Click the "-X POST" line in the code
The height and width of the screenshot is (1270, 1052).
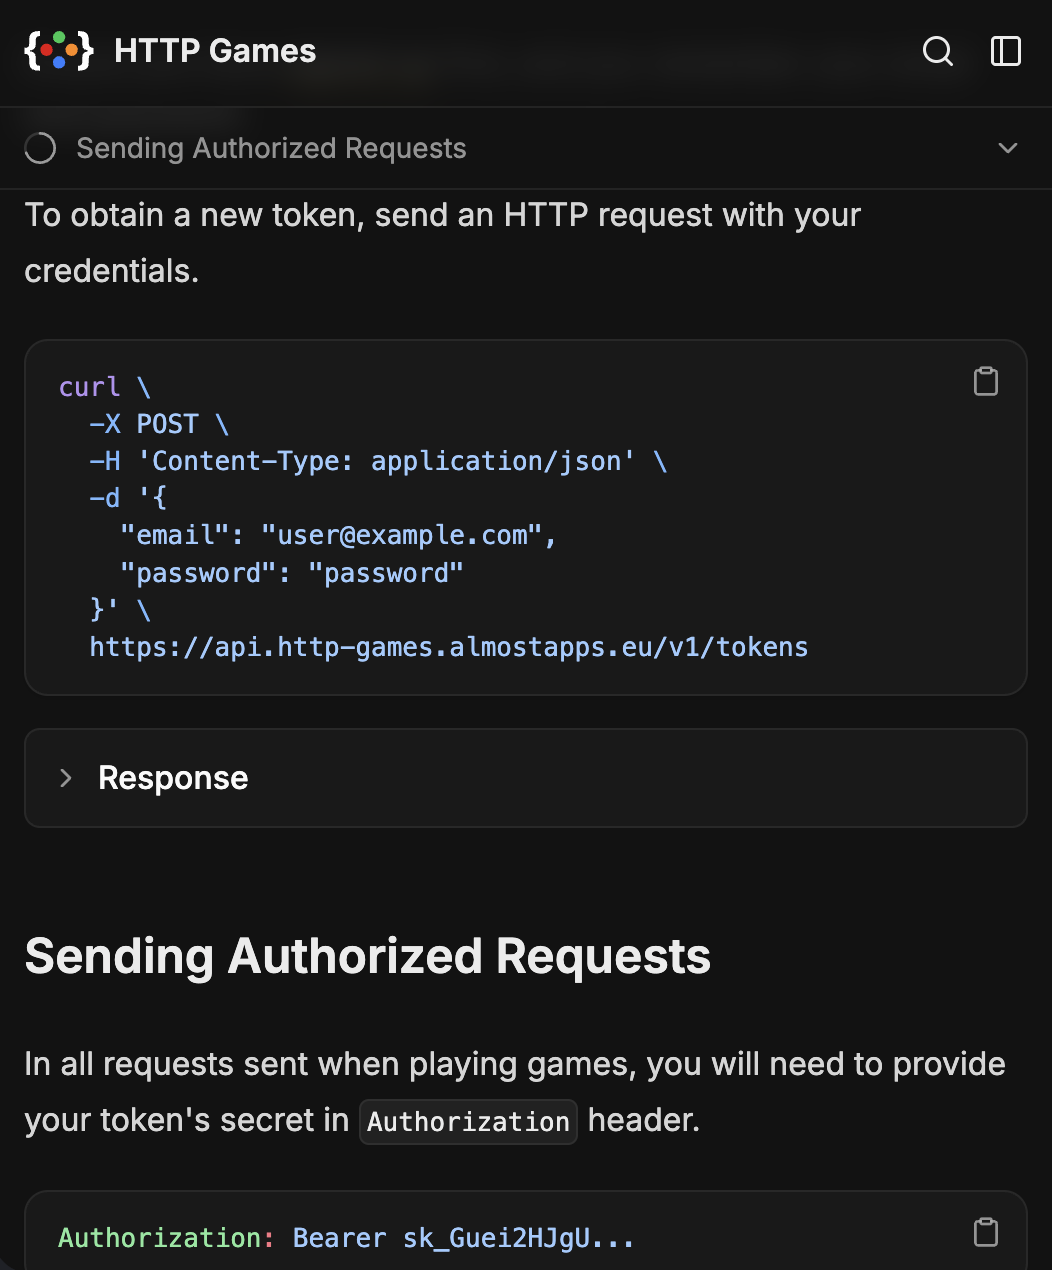pos(144,424)
